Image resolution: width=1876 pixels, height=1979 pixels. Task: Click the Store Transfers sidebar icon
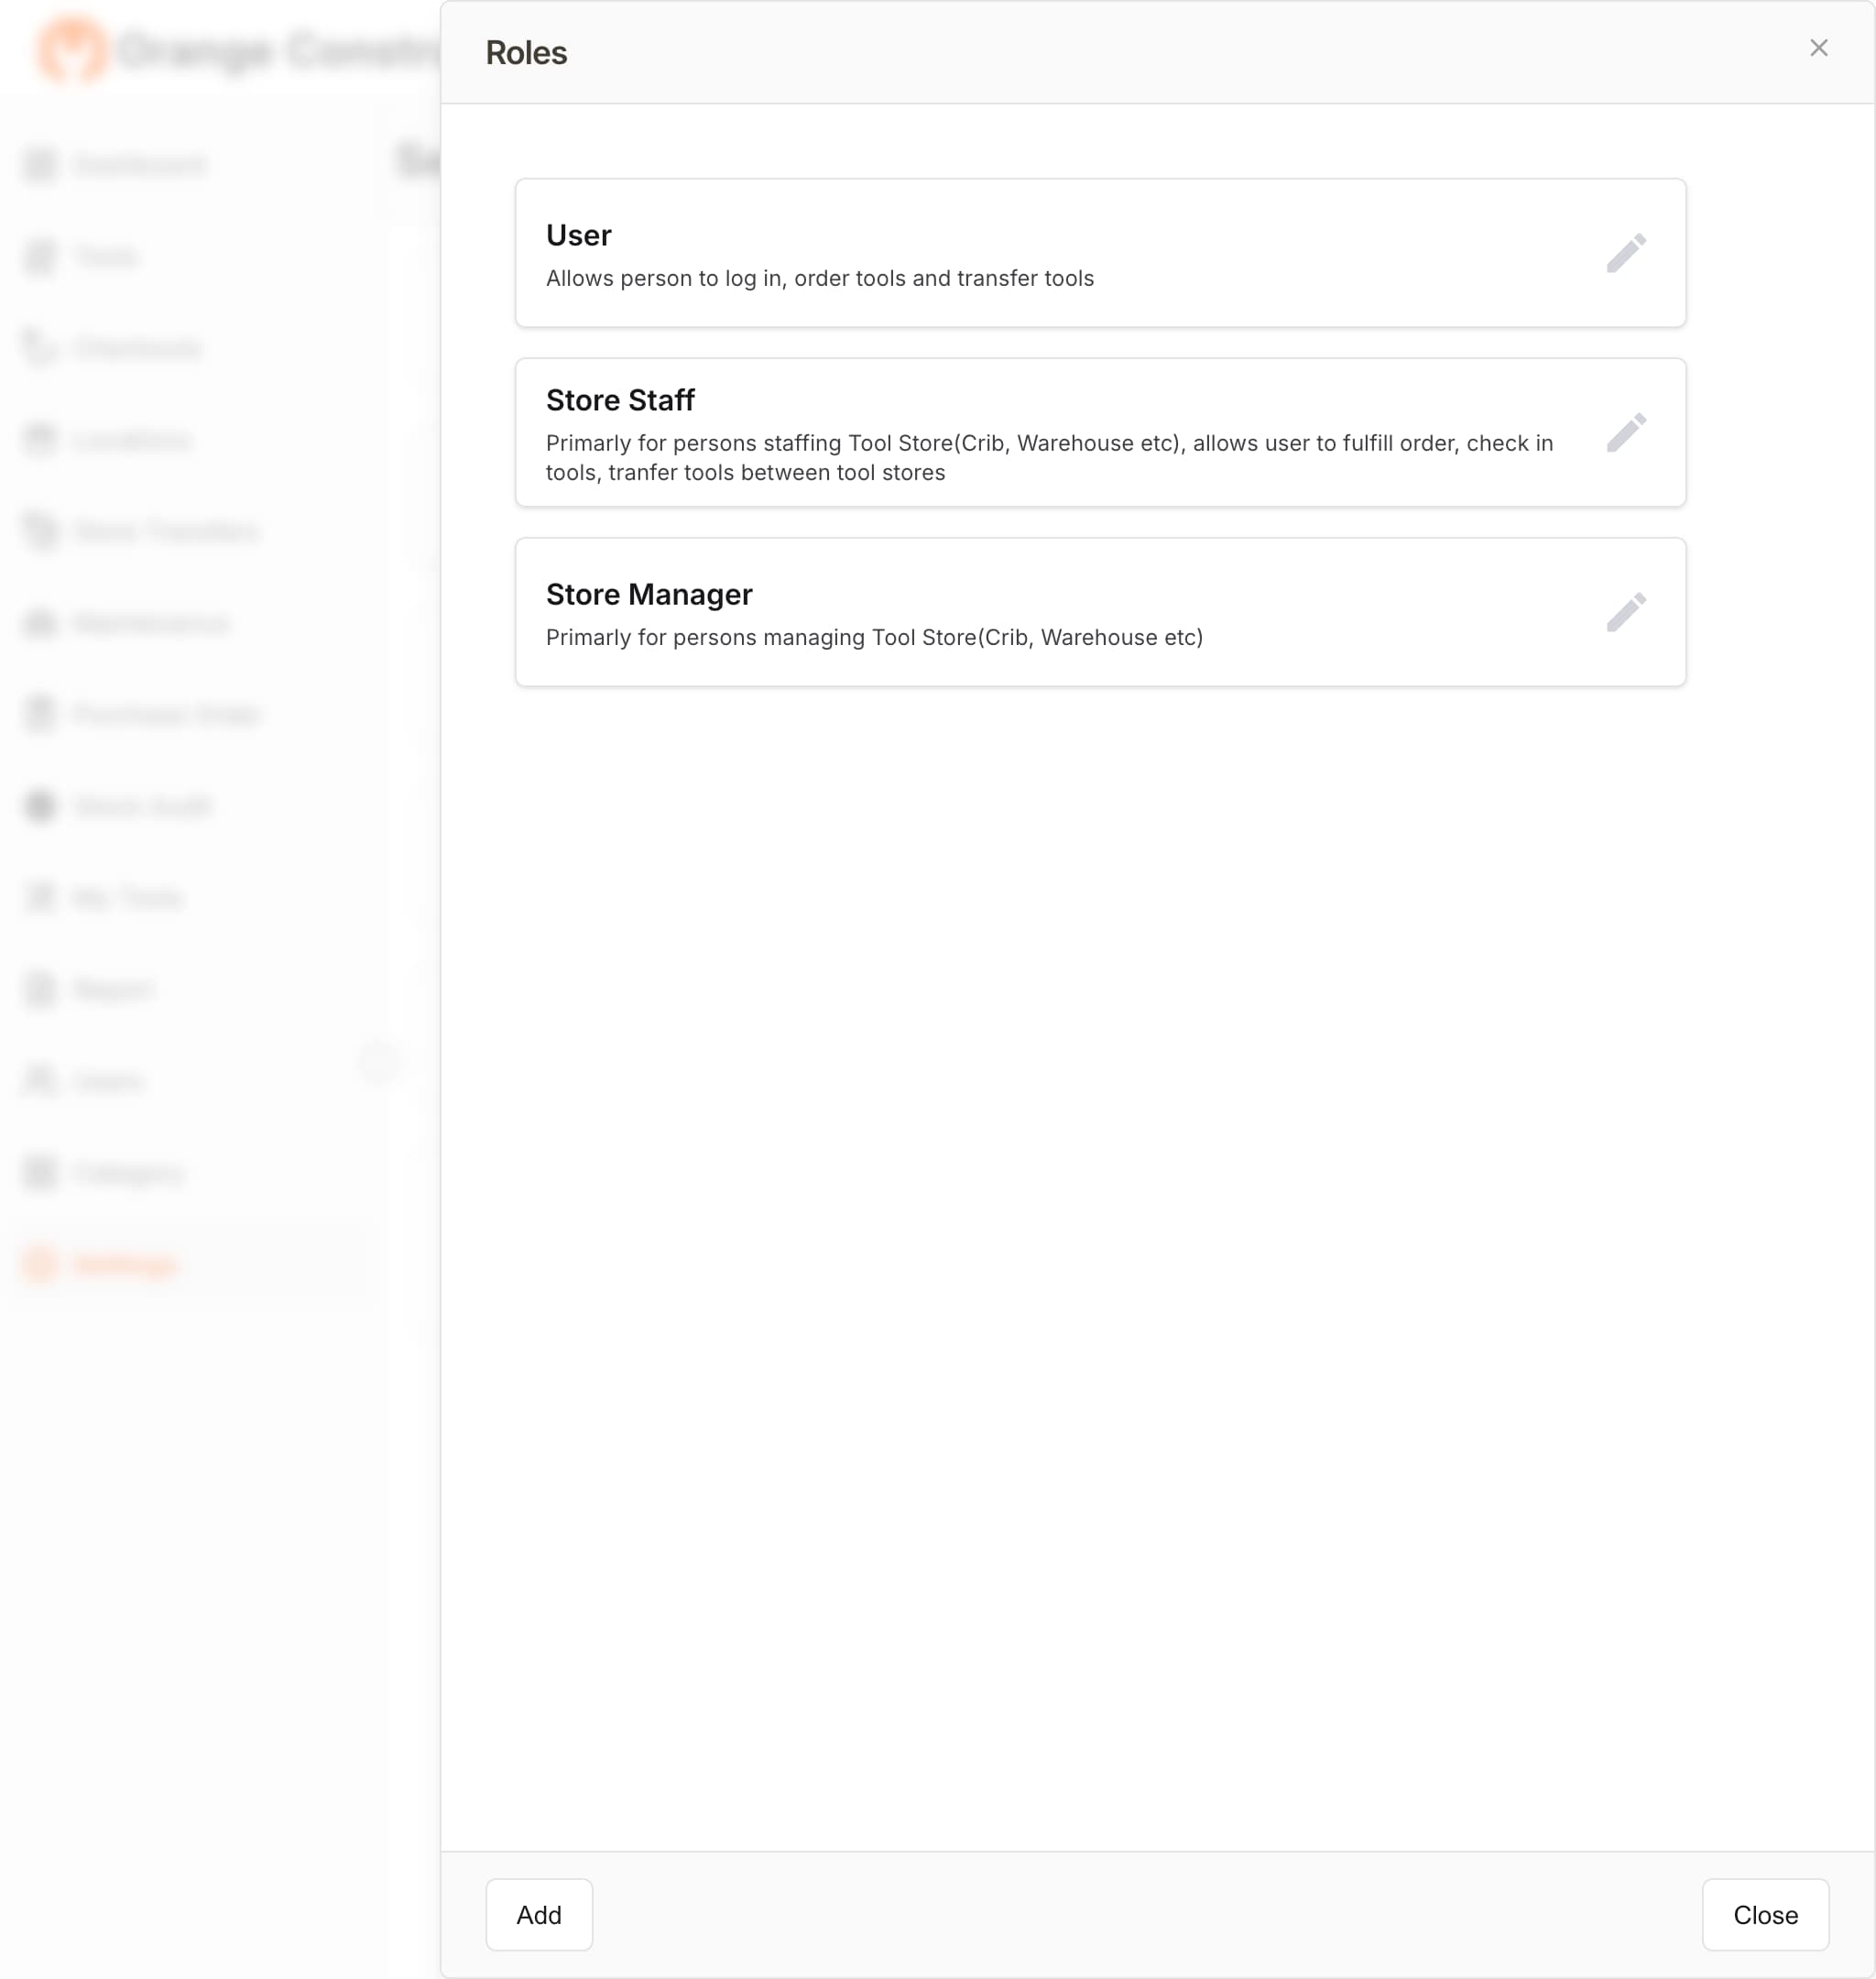pos(41,531)
